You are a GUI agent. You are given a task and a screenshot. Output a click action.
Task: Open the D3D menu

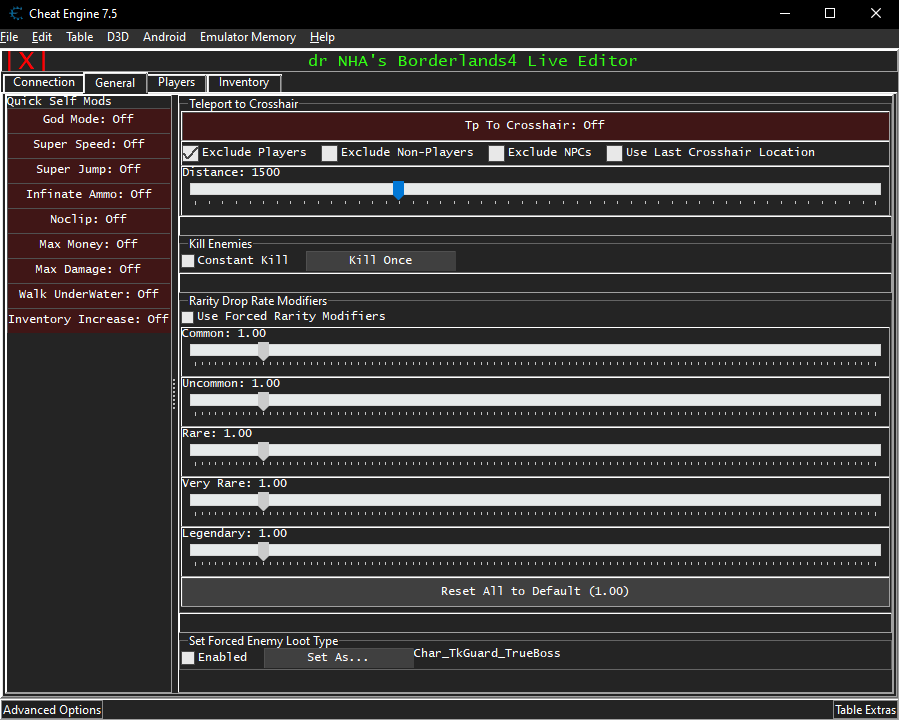(x=118, y=37)
